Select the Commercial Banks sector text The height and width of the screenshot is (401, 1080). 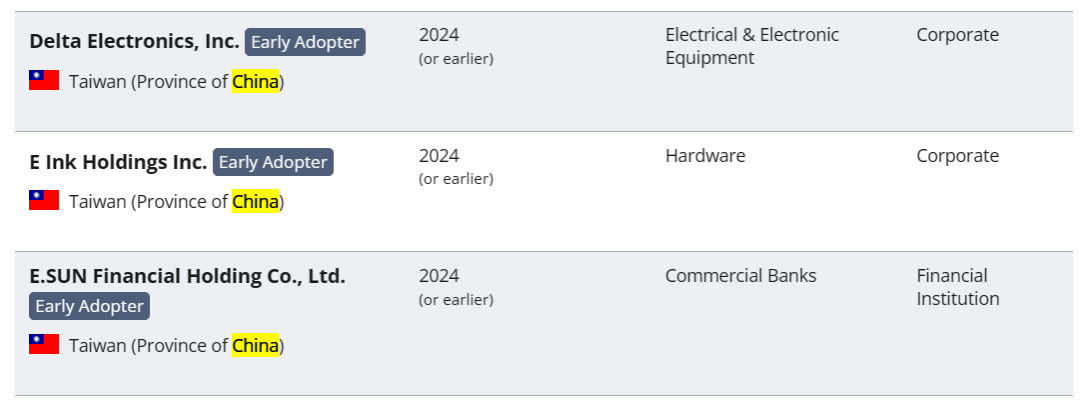tap(740, 276)
